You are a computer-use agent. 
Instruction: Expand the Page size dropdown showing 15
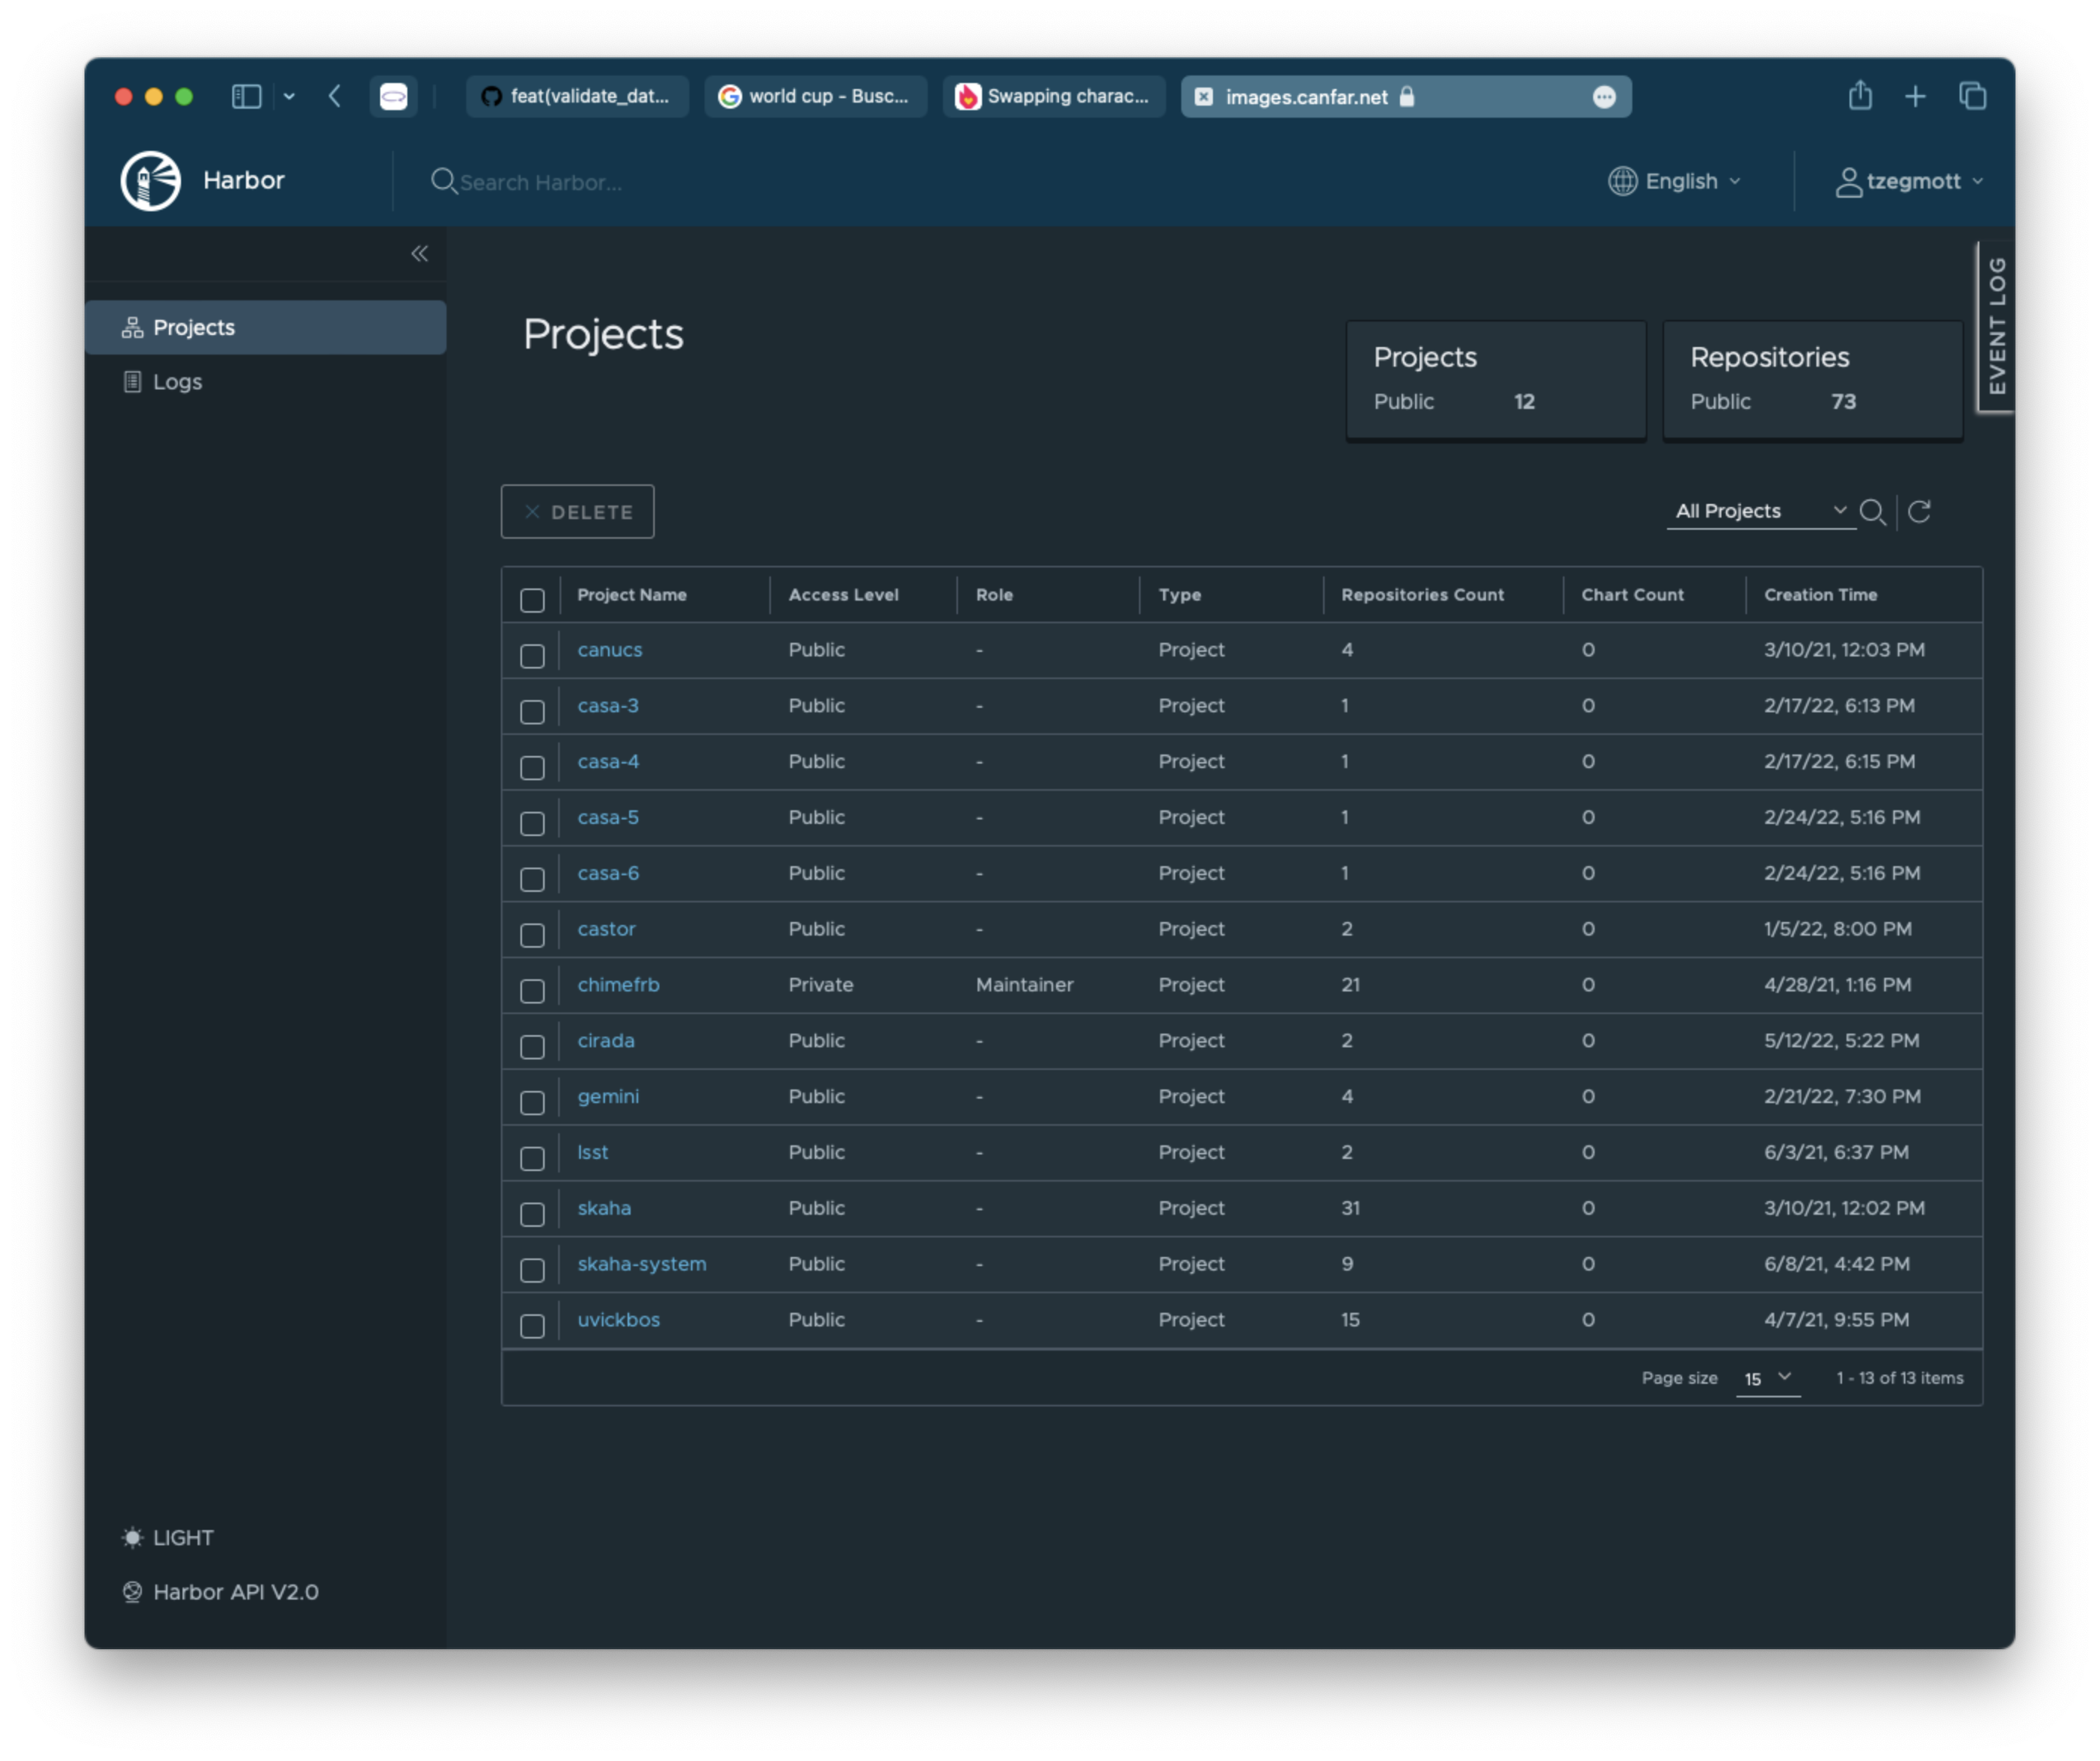coord(1768,1378)
